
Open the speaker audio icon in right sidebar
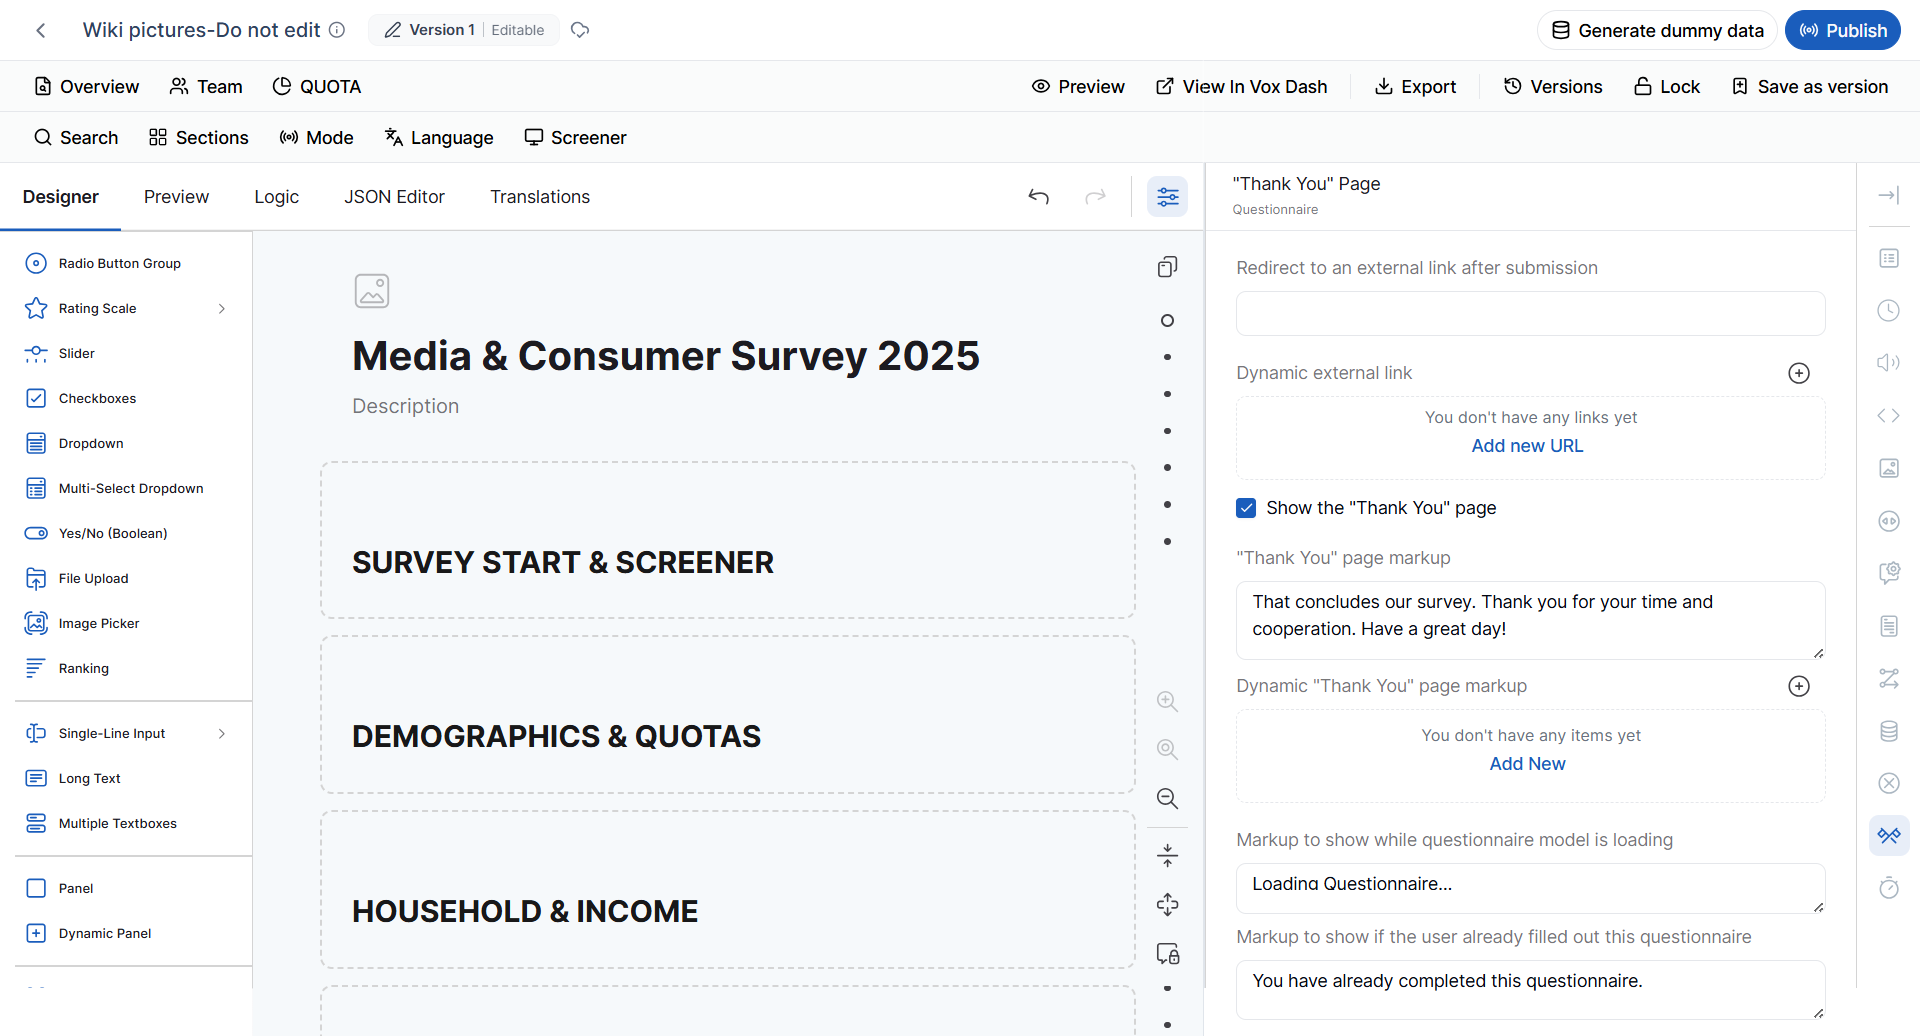1889,363
